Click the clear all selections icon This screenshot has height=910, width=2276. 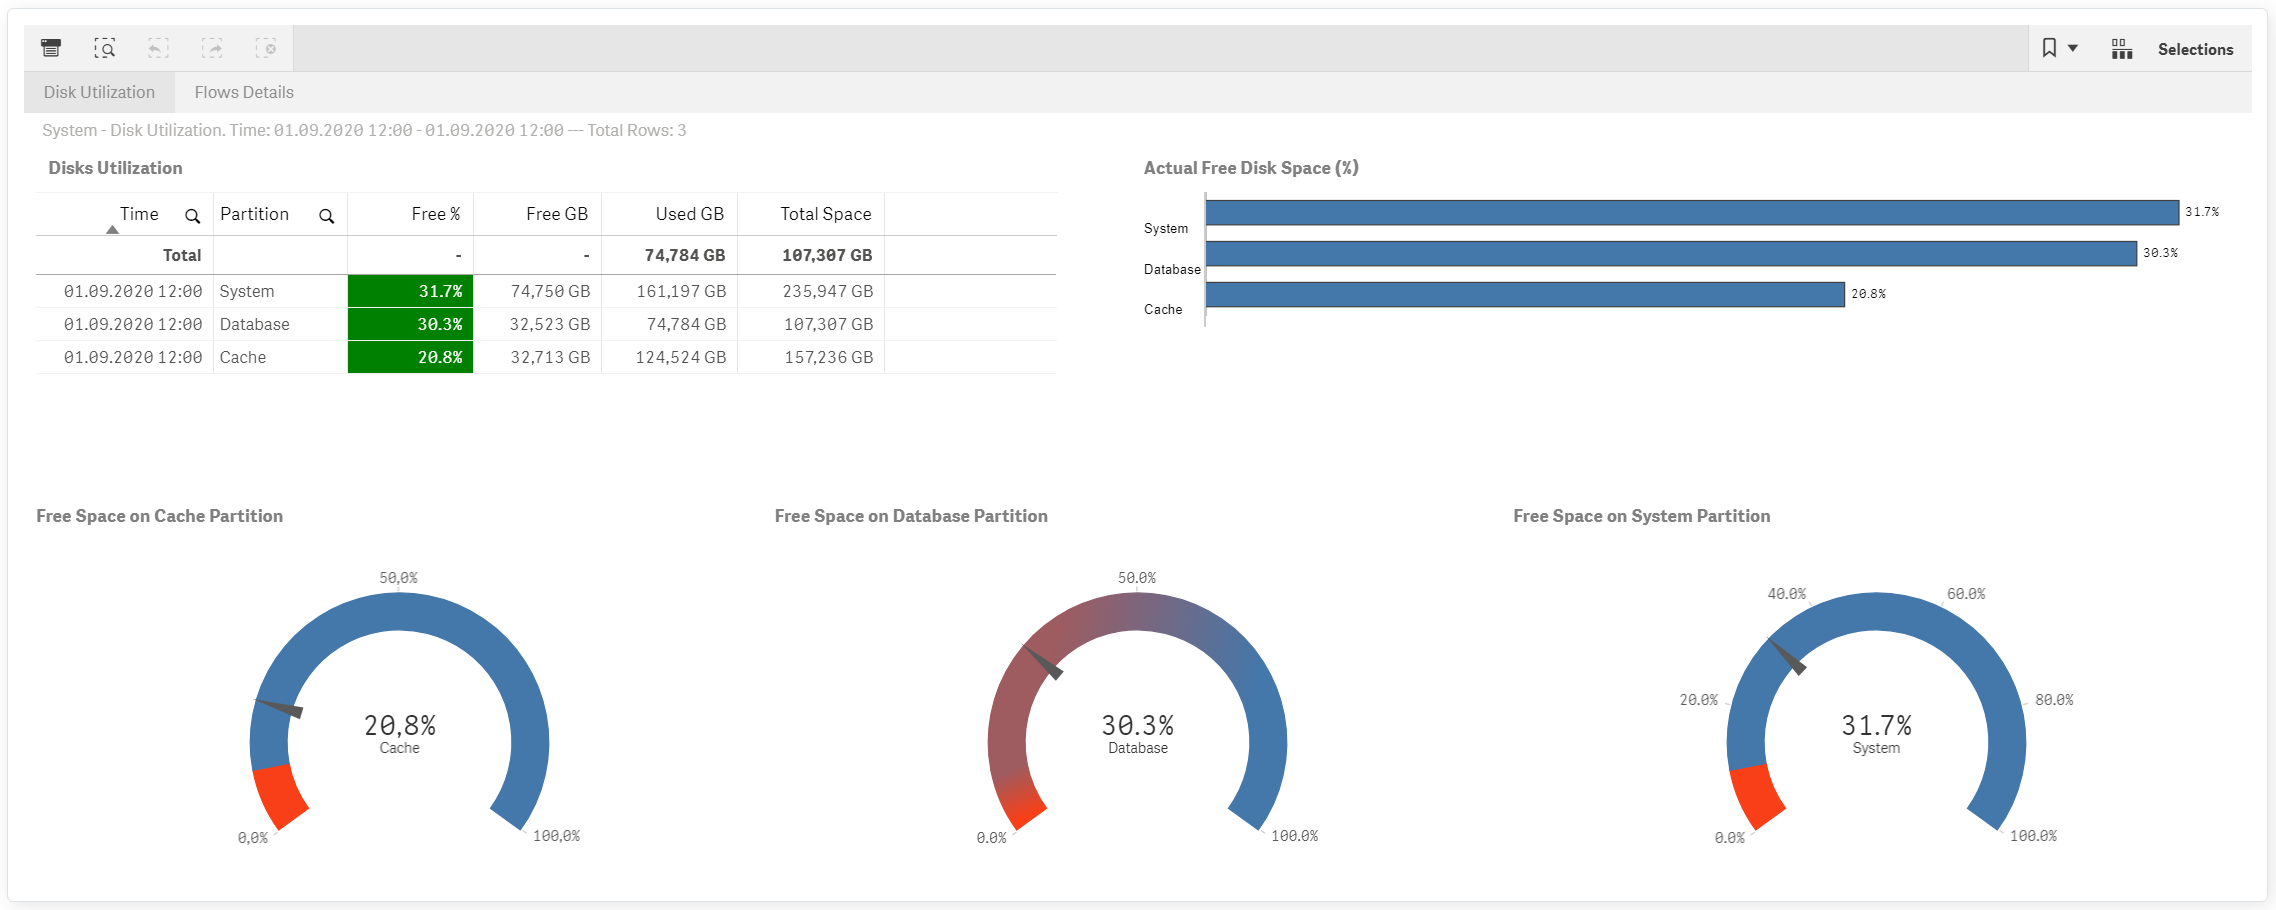(266, 48)
